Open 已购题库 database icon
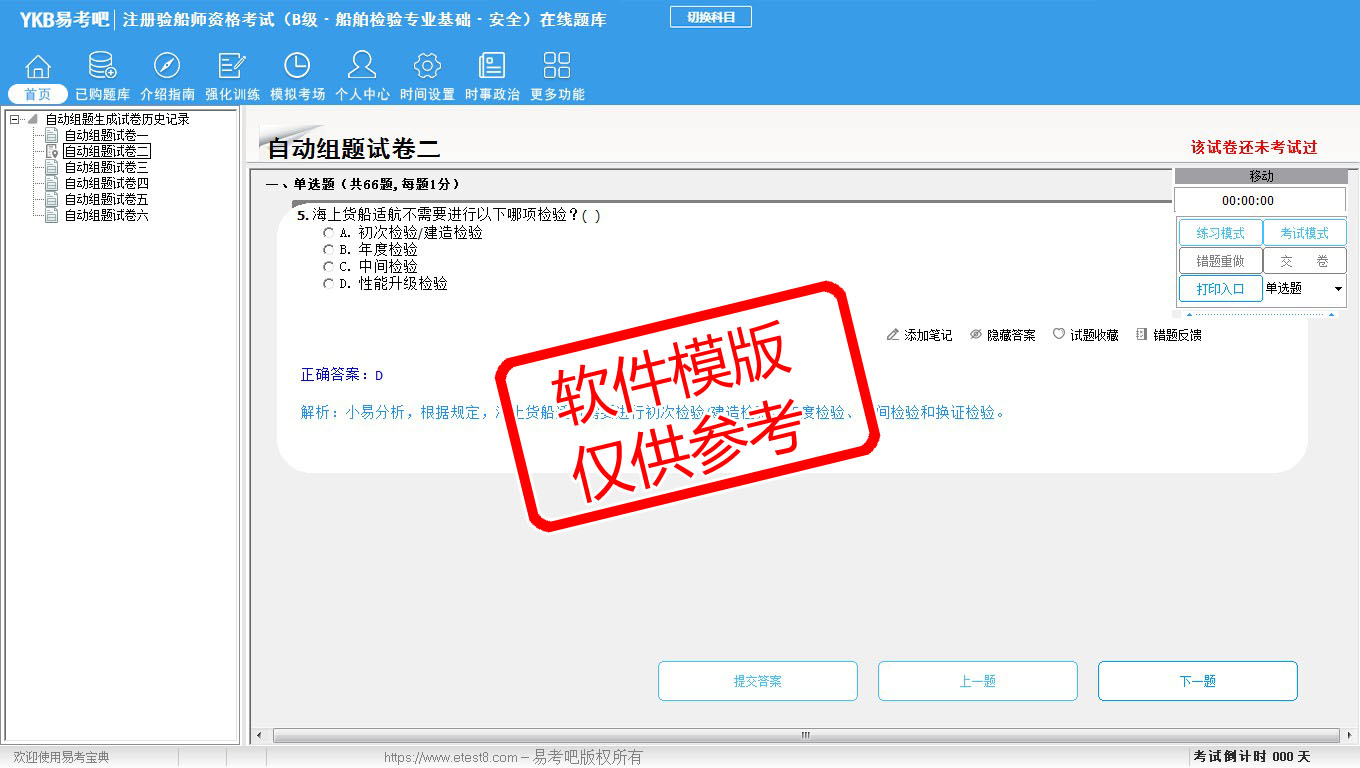This screenshot has width=1360, height=768. pyautogui.click(x=102, y=67)
